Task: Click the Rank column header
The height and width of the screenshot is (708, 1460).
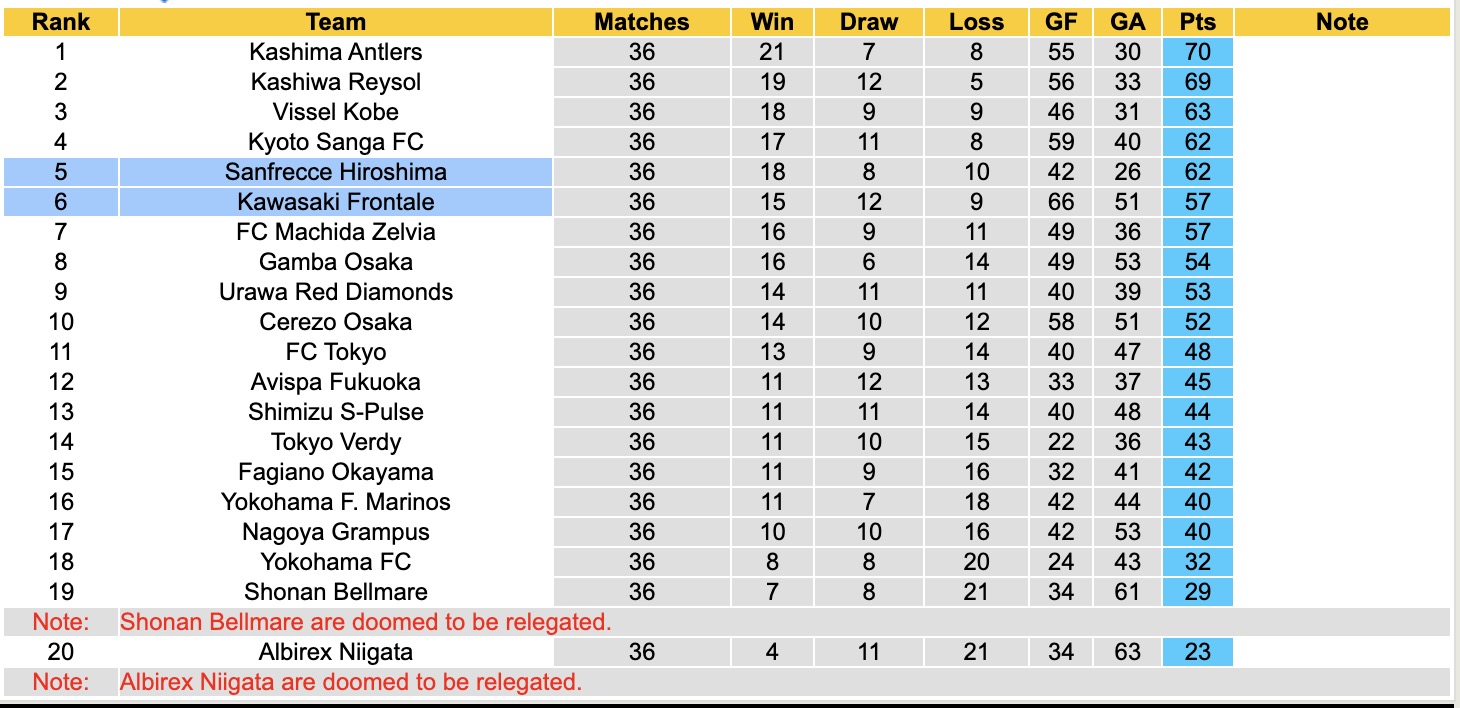Action: 61,22
